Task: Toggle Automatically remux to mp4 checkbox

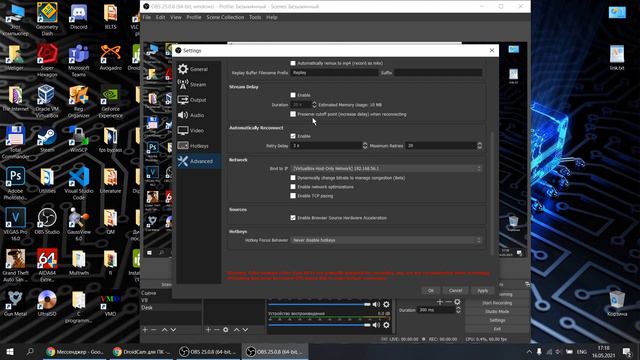Action: (x=293, y=63)
